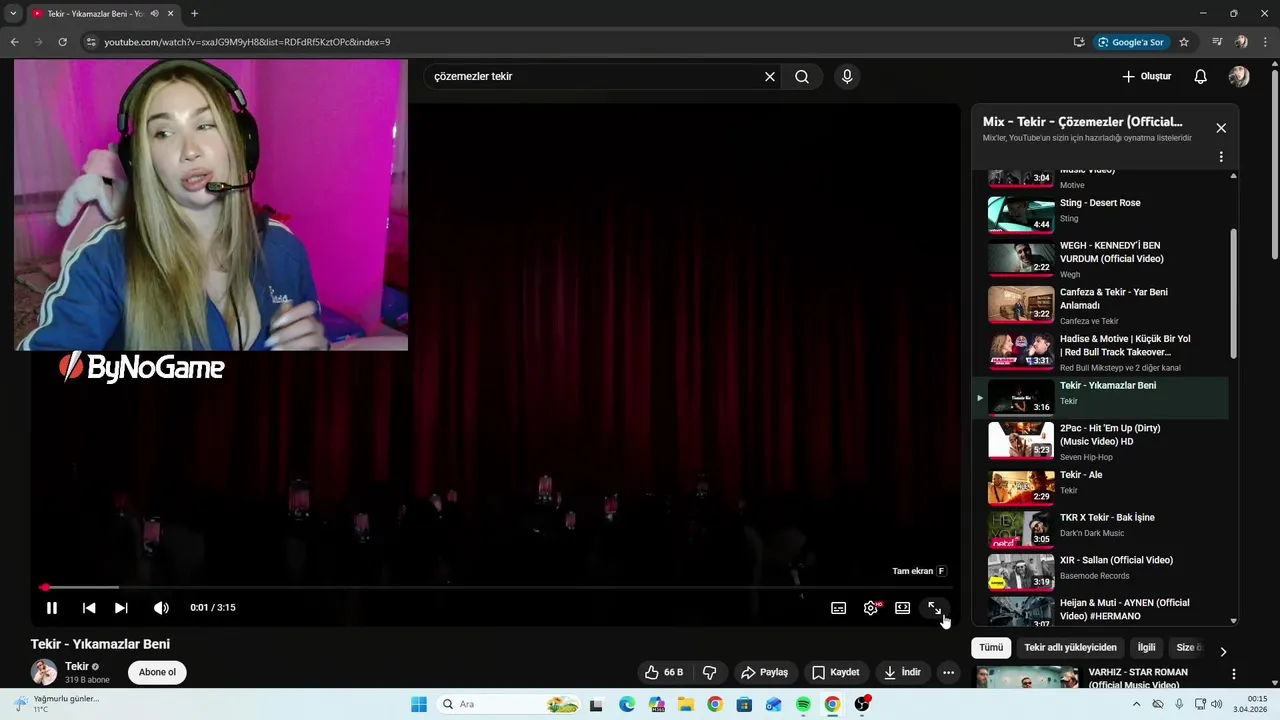Open the Oluştur create menu
1280x720 pixels.
coord(1146,77)
